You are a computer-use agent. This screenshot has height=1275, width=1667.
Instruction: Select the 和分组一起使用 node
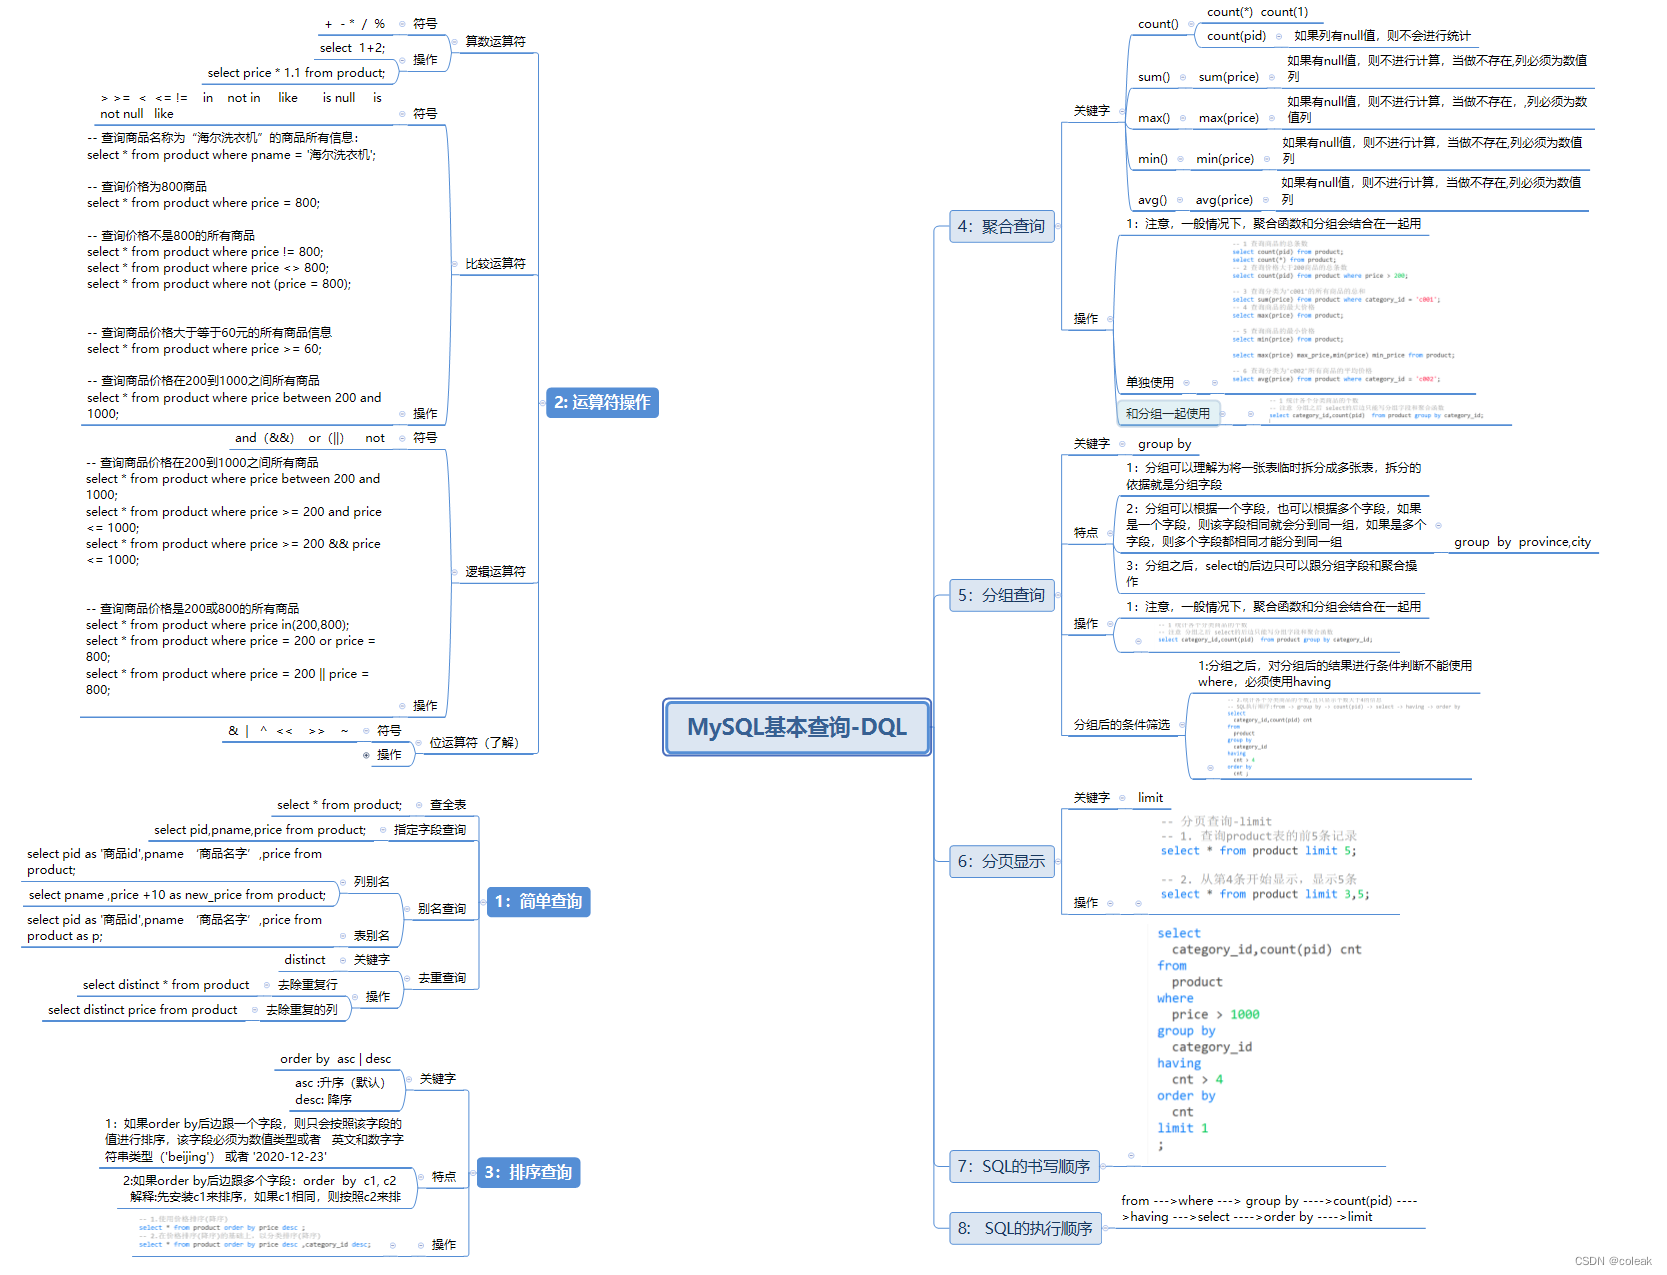click(1168, 414)
